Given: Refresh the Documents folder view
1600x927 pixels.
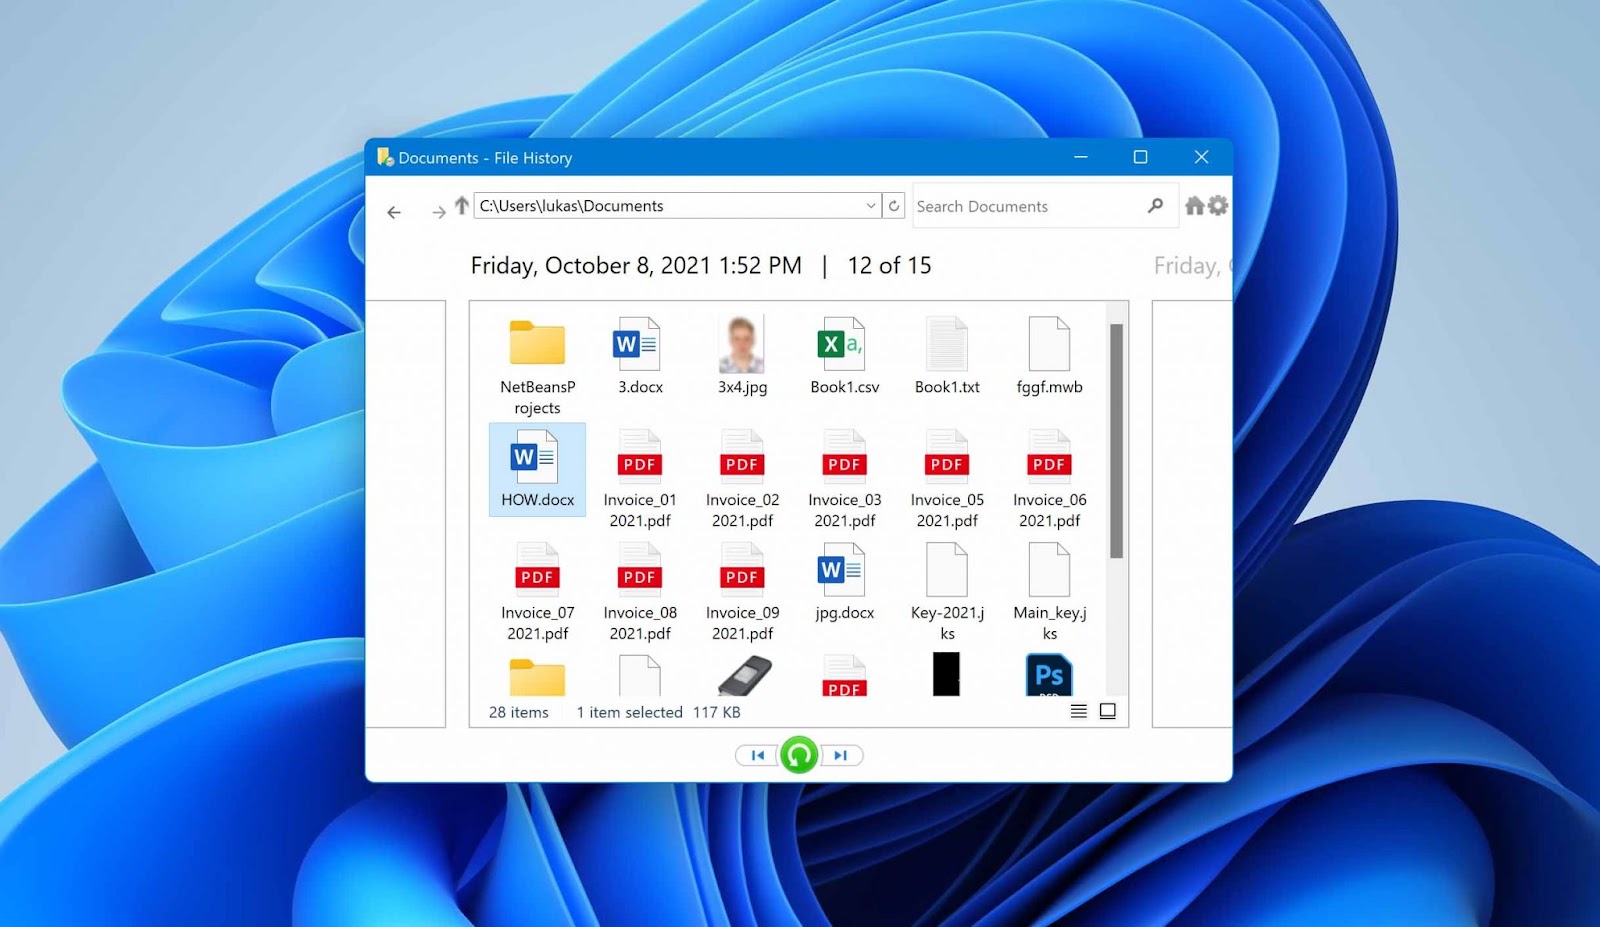Looking at the screenshot, I should 894,206.
